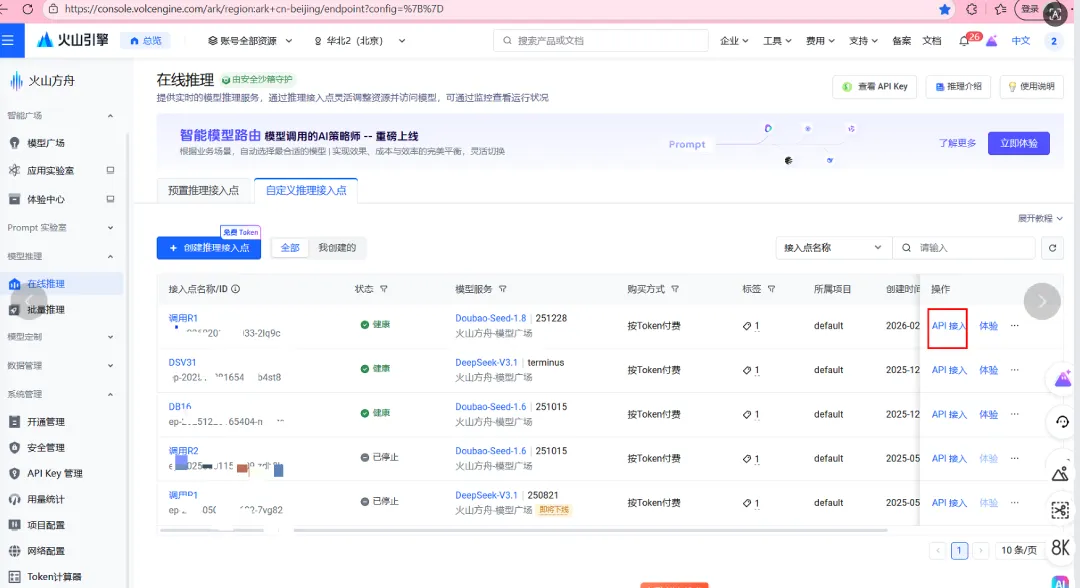Open 华北2（北京） region dropdown
This screenshot has width=1080, height=588.
[x=360, y=41]
